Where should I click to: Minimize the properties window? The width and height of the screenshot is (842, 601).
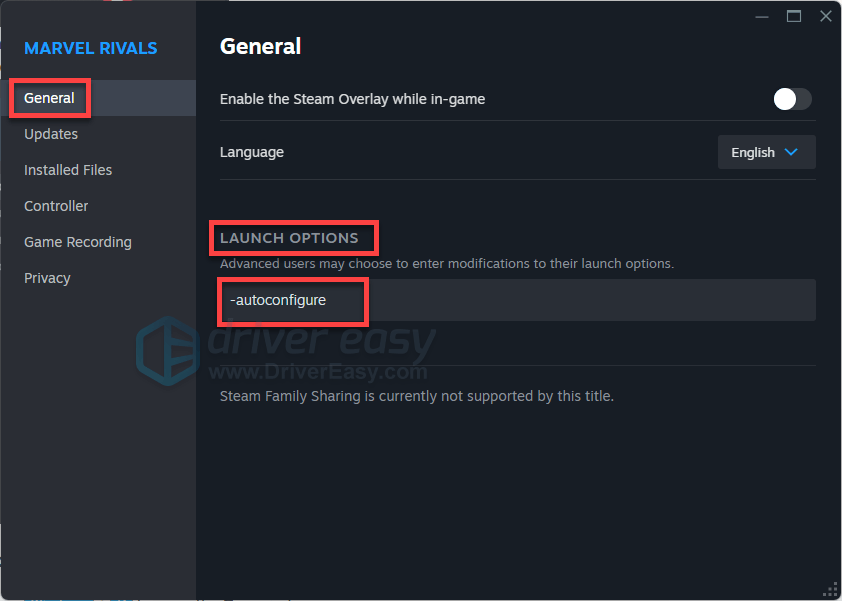pyautogui.click(x=762, y=16)
